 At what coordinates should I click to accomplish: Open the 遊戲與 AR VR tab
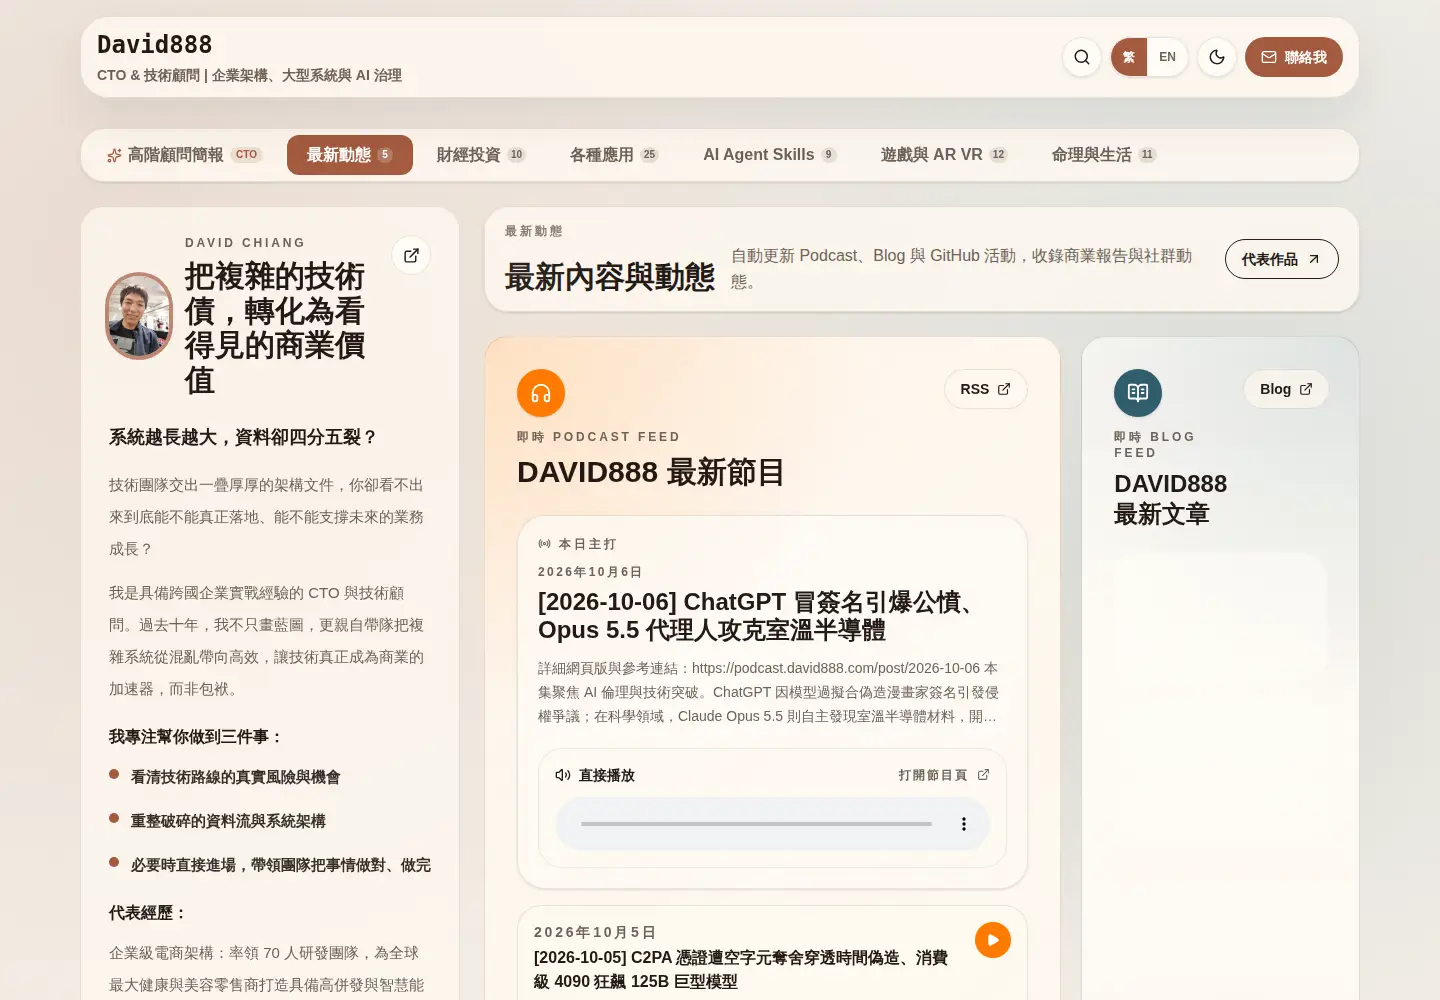tap(944, 155)
